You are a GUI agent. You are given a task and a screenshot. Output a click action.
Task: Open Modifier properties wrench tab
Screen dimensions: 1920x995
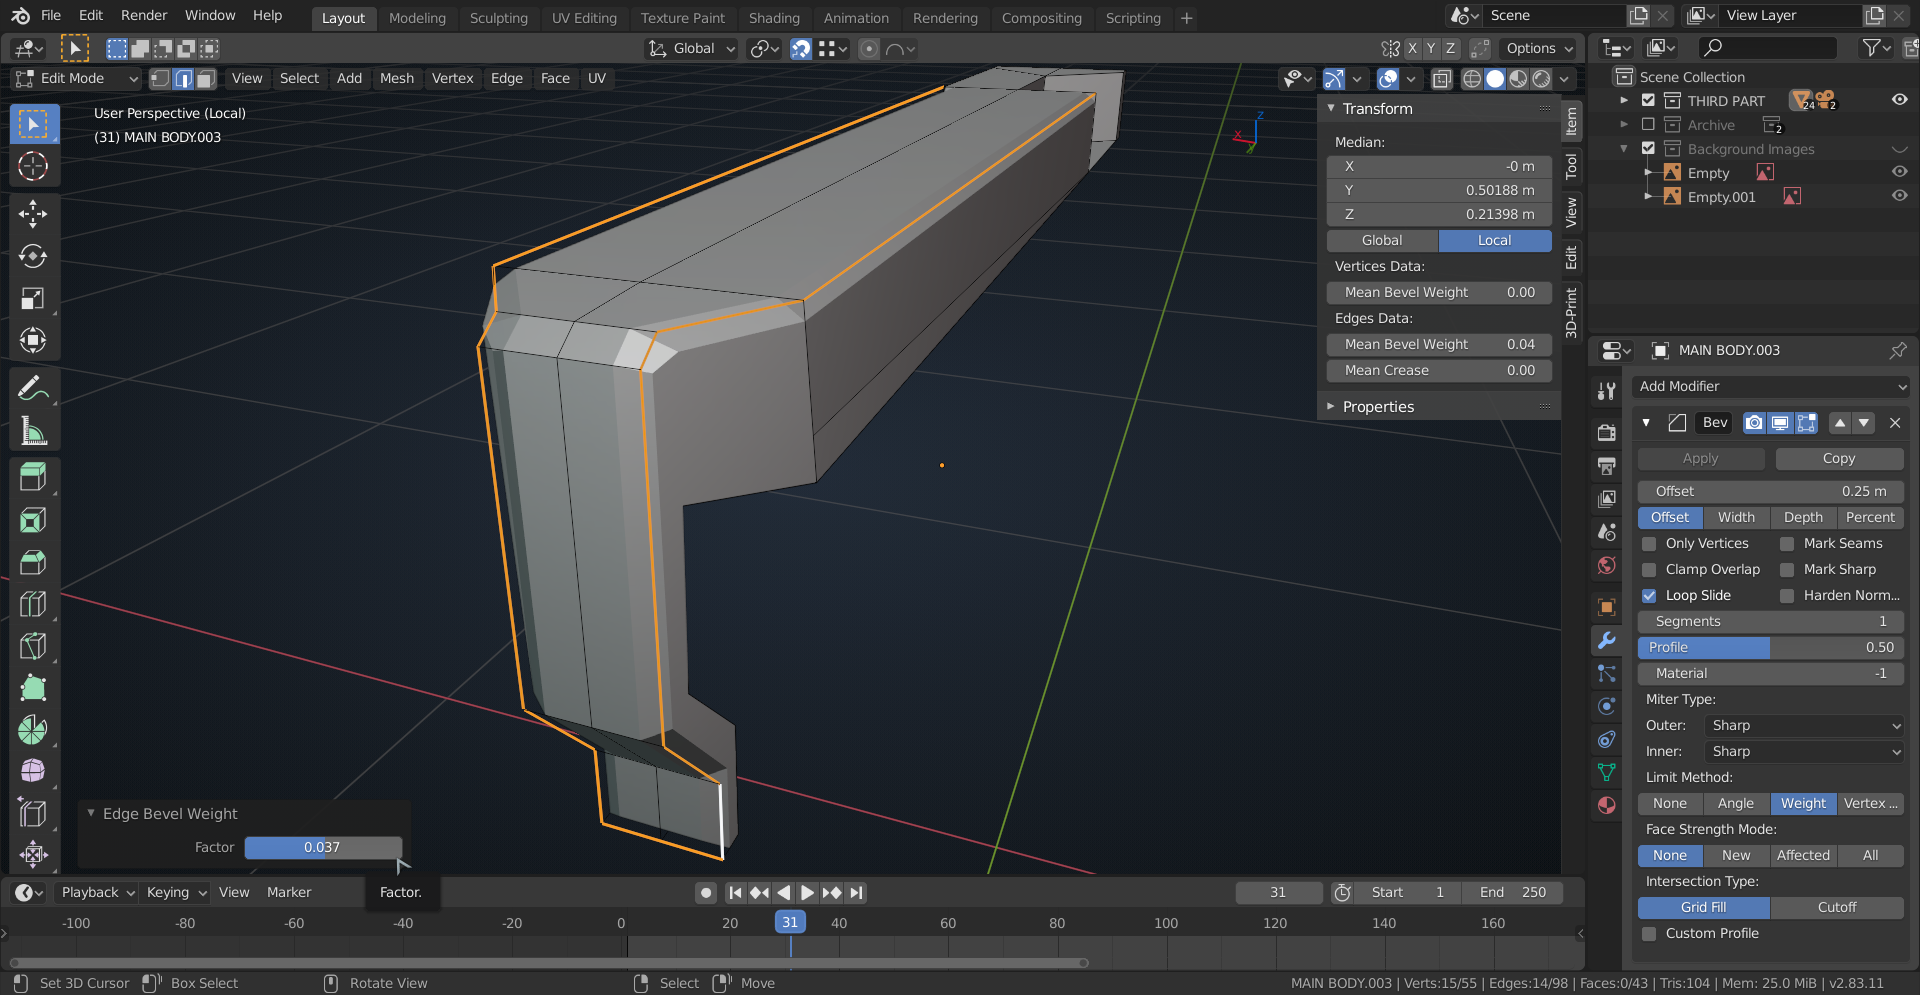pos(1607,641)
